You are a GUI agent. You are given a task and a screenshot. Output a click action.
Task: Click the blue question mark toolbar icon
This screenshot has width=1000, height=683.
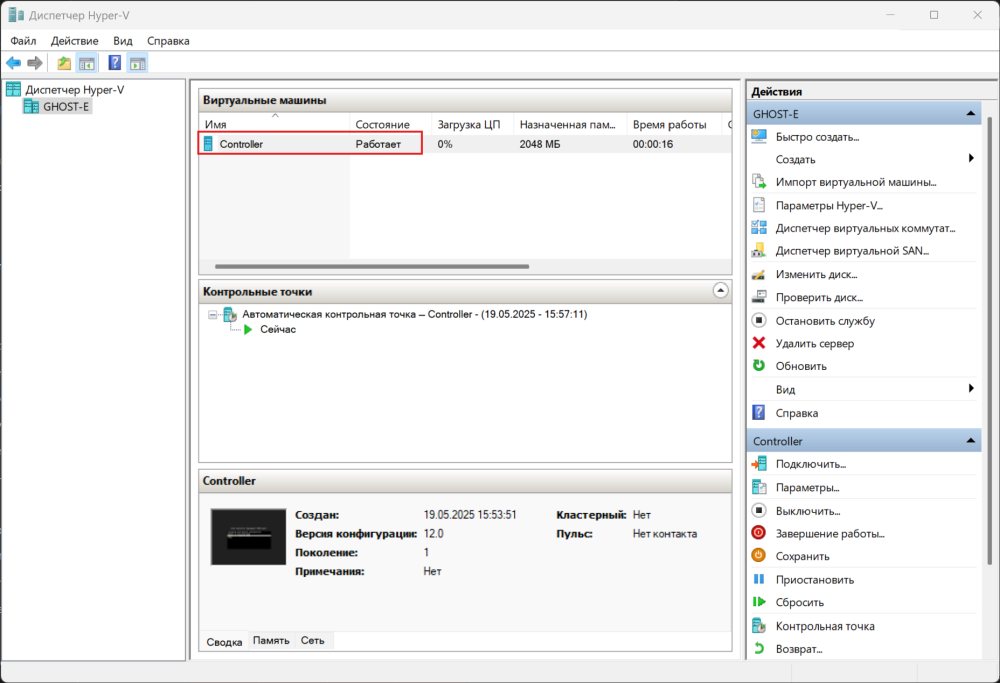(115, 62)
